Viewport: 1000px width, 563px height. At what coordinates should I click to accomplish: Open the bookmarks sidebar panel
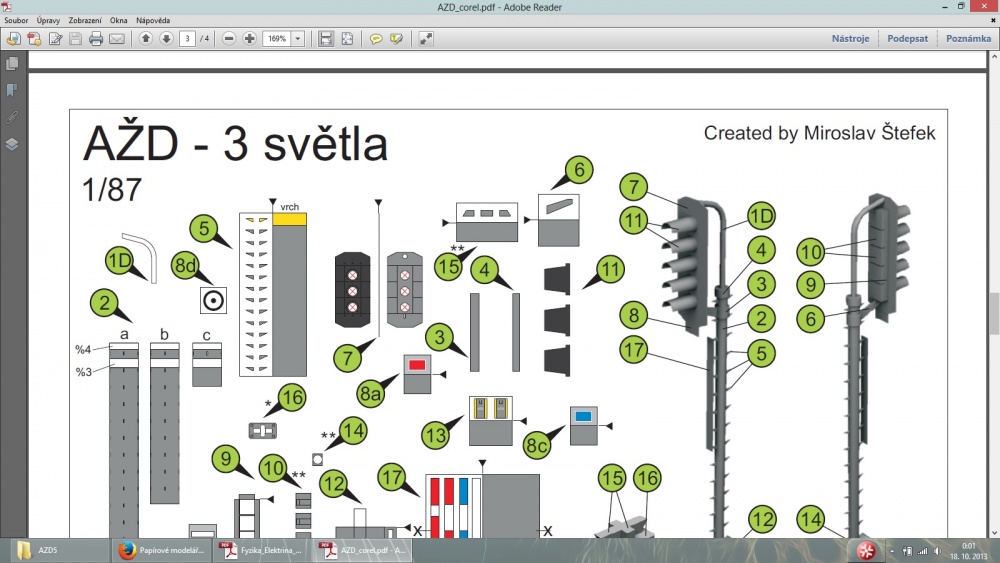pyautogui.click(x=12, y=90)
